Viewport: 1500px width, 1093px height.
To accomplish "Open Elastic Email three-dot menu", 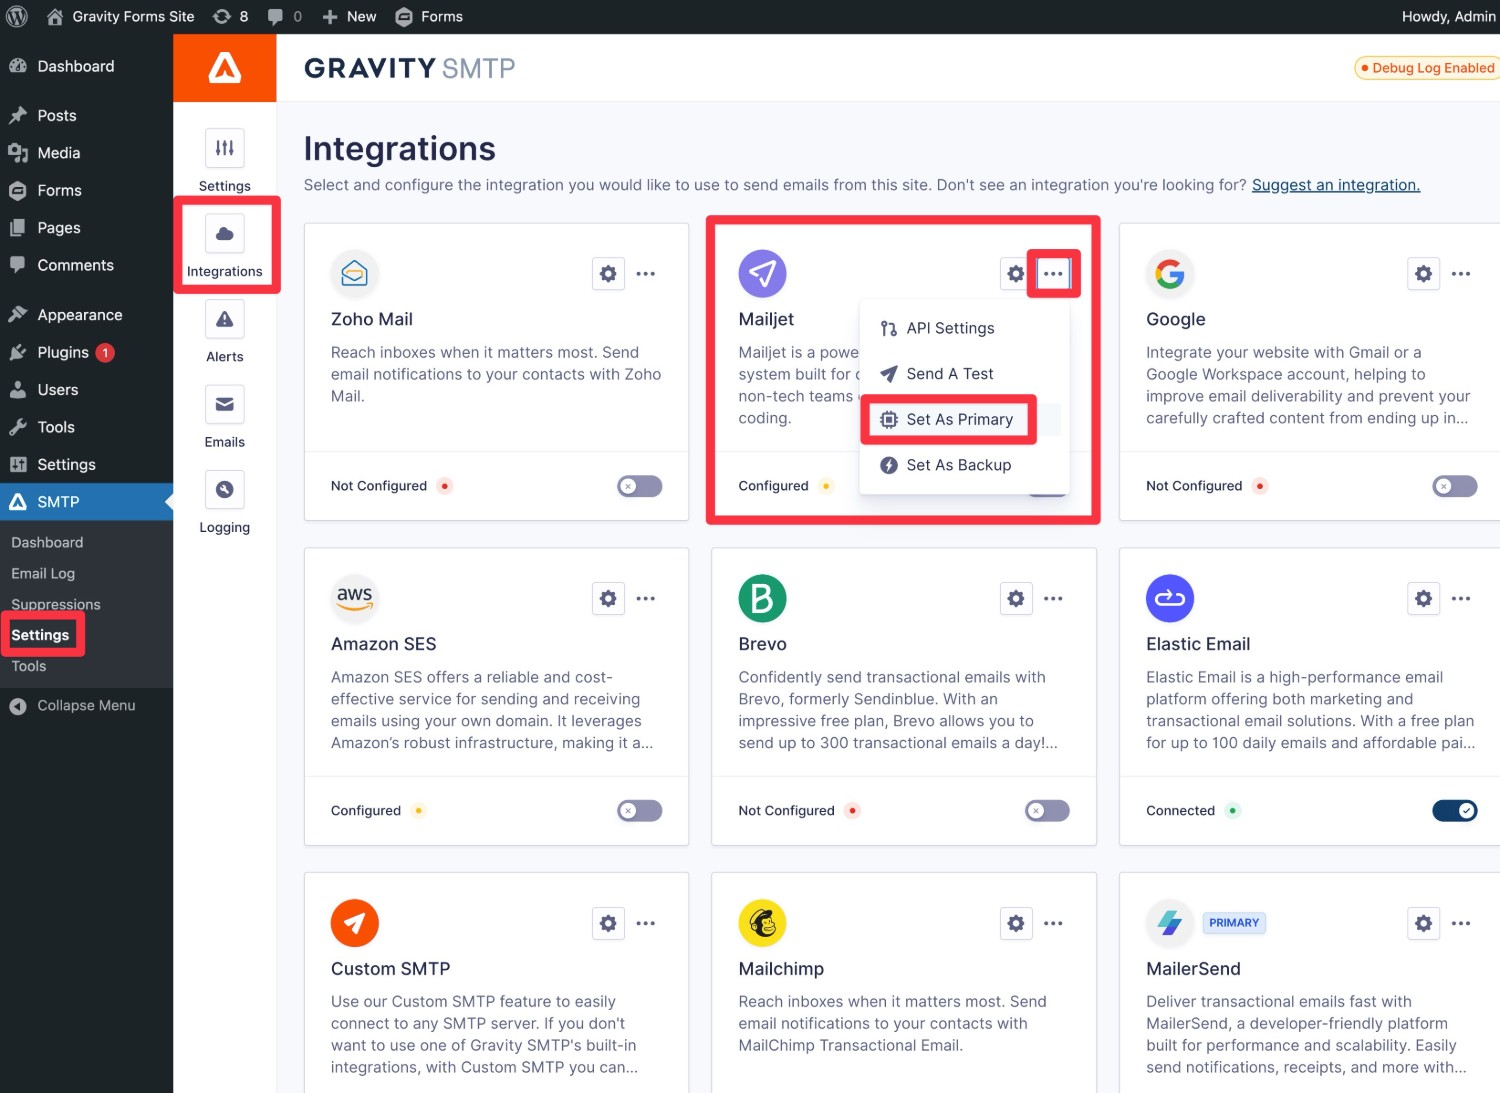I will pos(1461,598).
